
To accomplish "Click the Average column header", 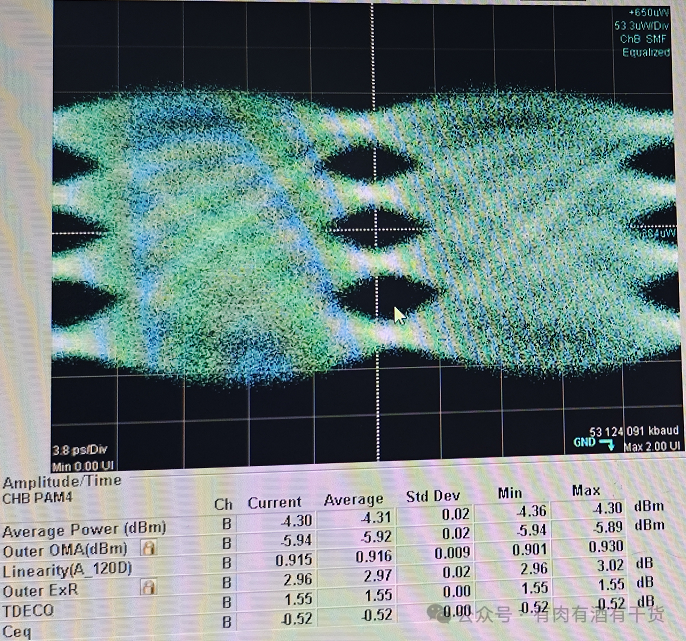I will [x=354, y=499].
